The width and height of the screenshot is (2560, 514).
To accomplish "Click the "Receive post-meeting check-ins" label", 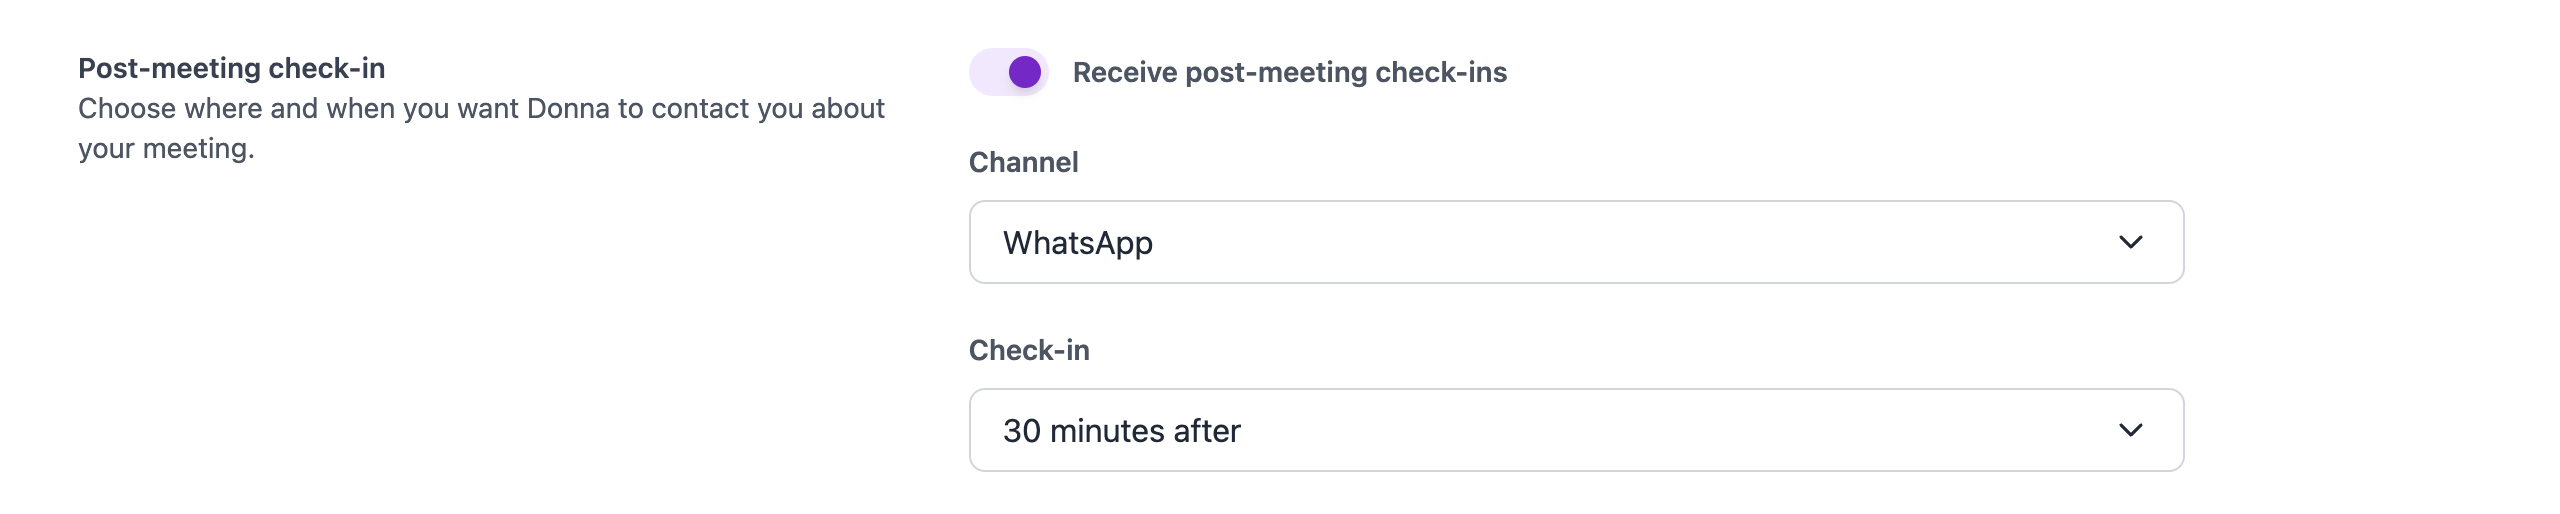I will [1289, 72].
